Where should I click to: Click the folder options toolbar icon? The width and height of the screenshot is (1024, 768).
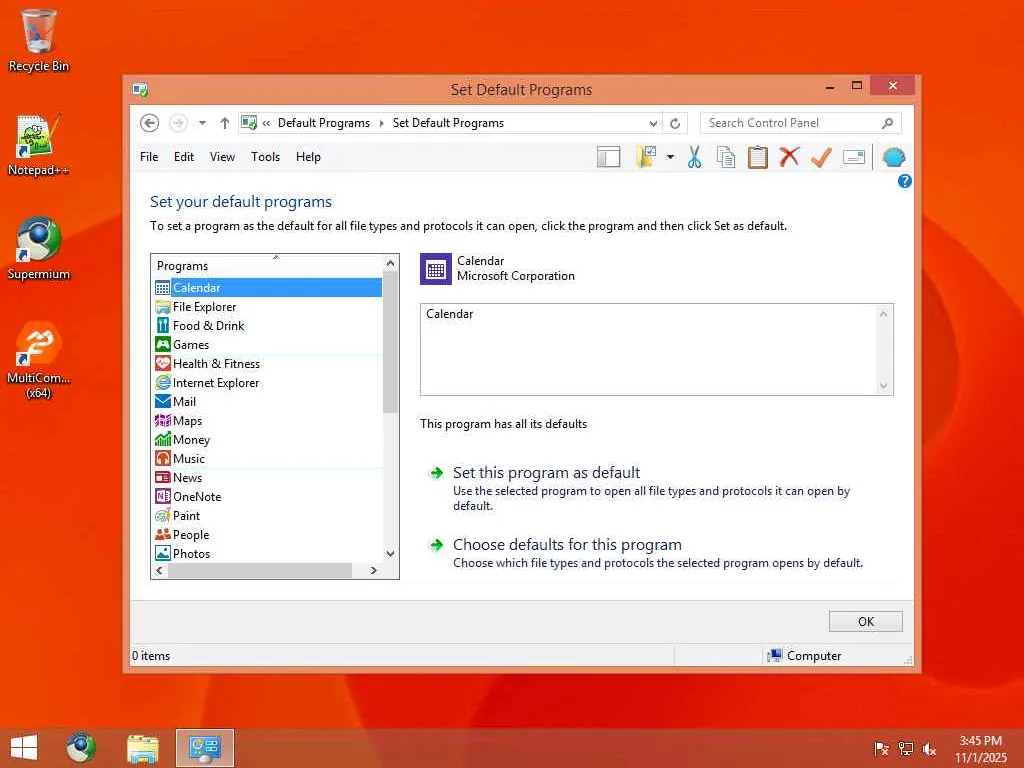[646, 157]
